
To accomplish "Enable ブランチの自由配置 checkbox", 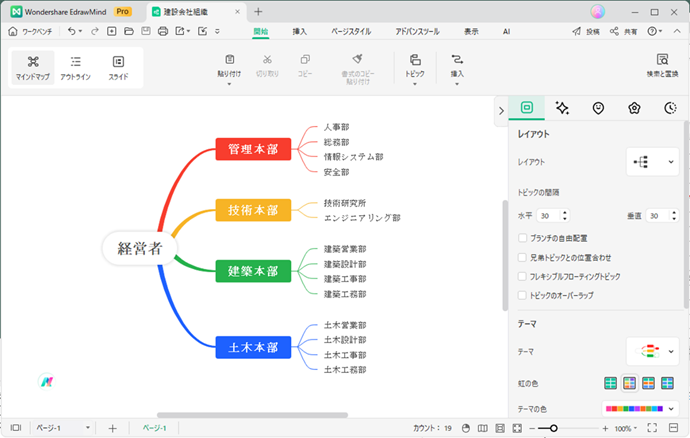I will click(522, 238).
